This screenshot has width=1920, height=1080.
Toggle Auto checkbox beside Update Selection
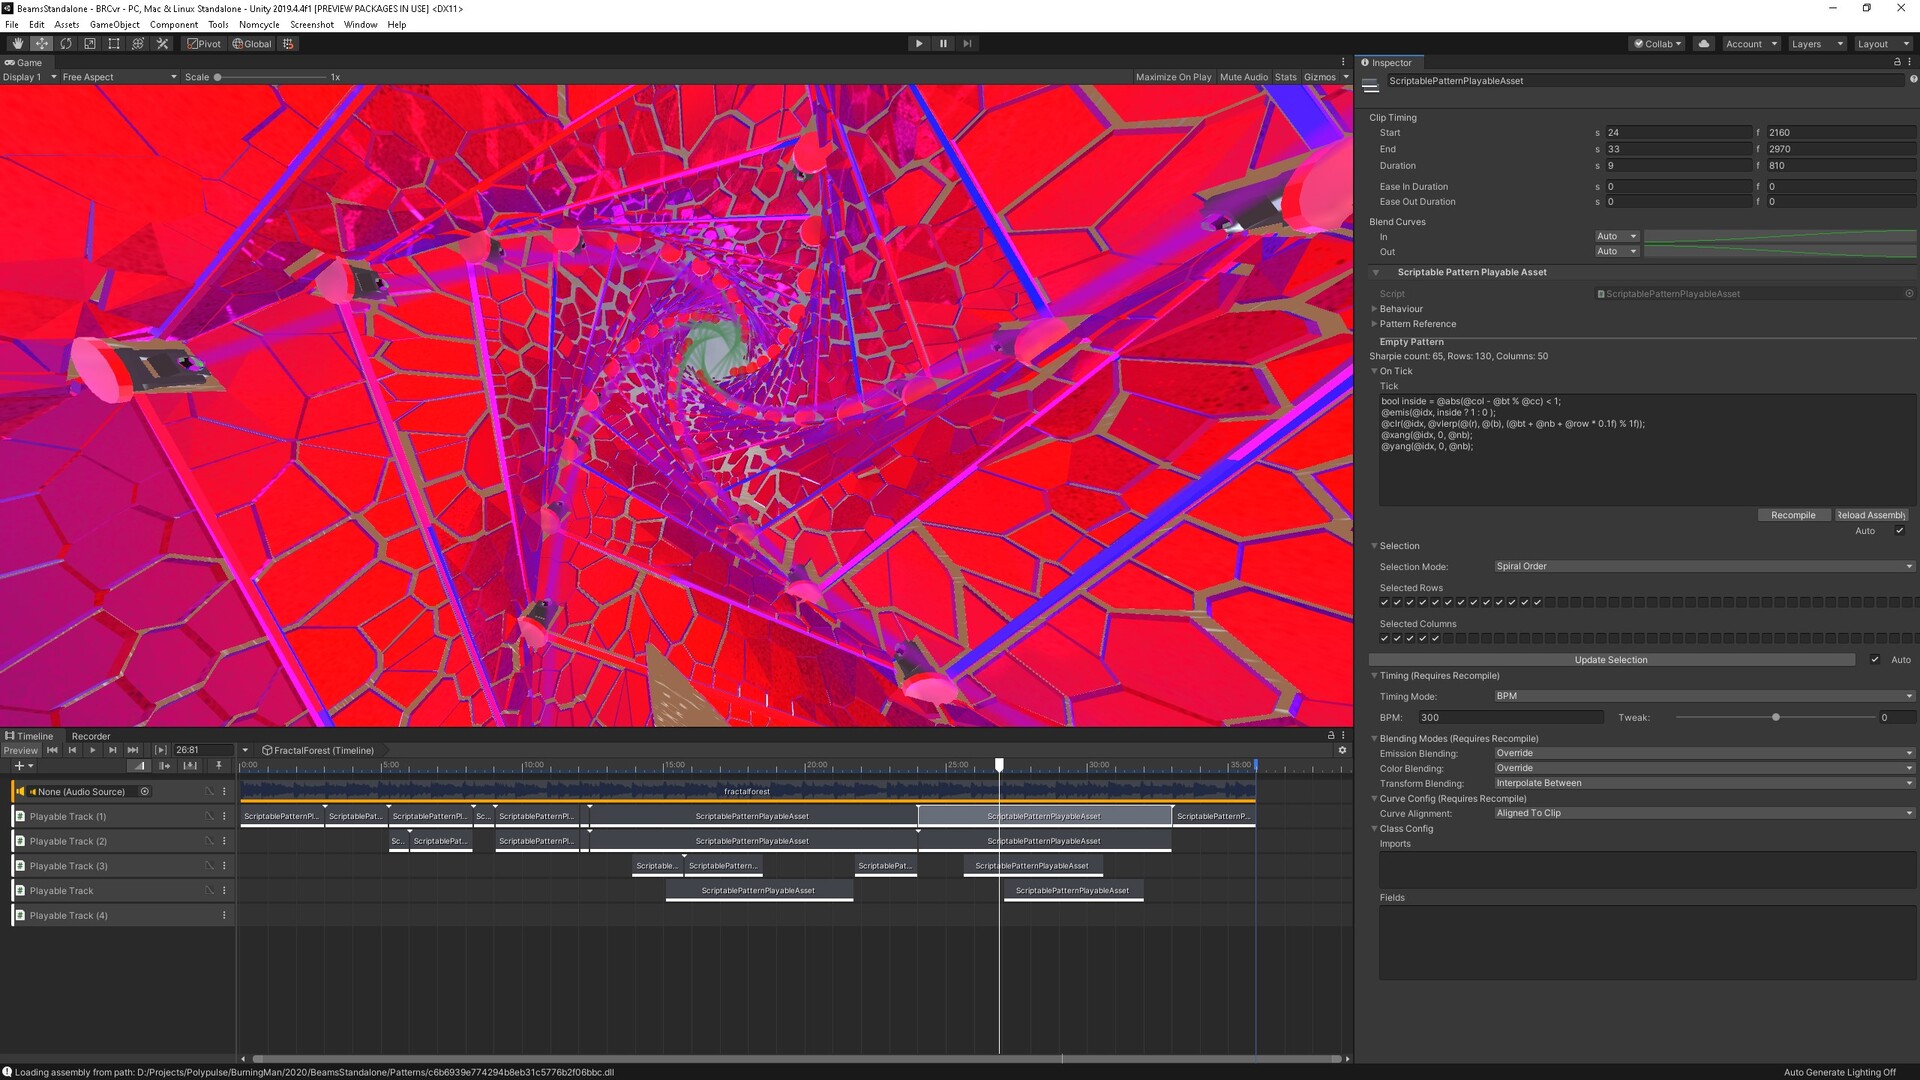click(x=1875, y=660)
